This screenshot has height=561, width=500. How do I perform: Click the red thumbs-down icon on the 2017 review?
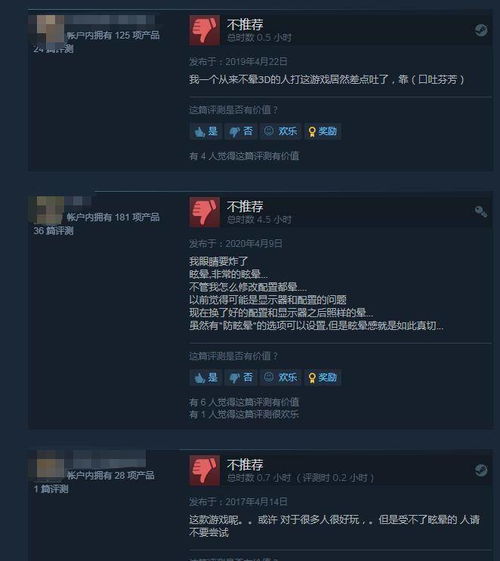click(204, 470)
